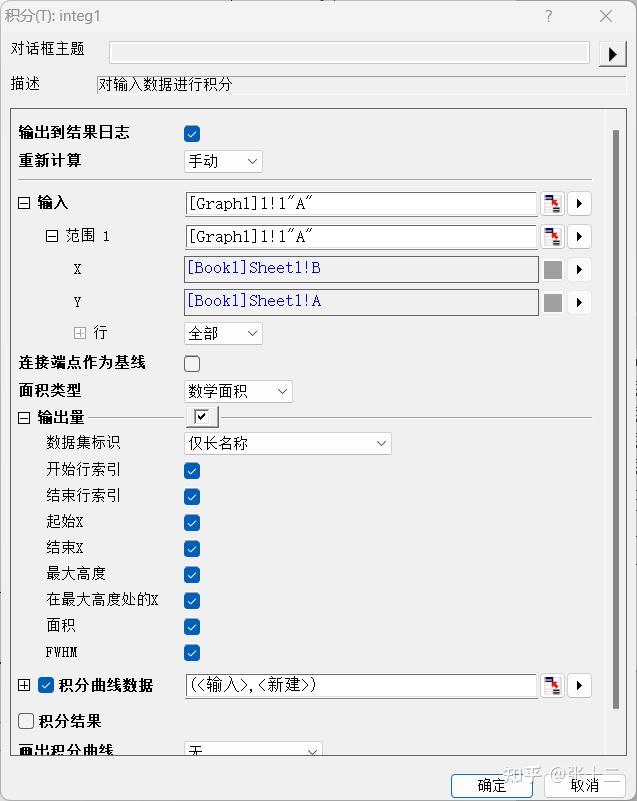This screenshot has height=801, width=637.
Task: Open the arrow flyout beside 积分曲线数据 field
Action: click(x=579, y=686)
